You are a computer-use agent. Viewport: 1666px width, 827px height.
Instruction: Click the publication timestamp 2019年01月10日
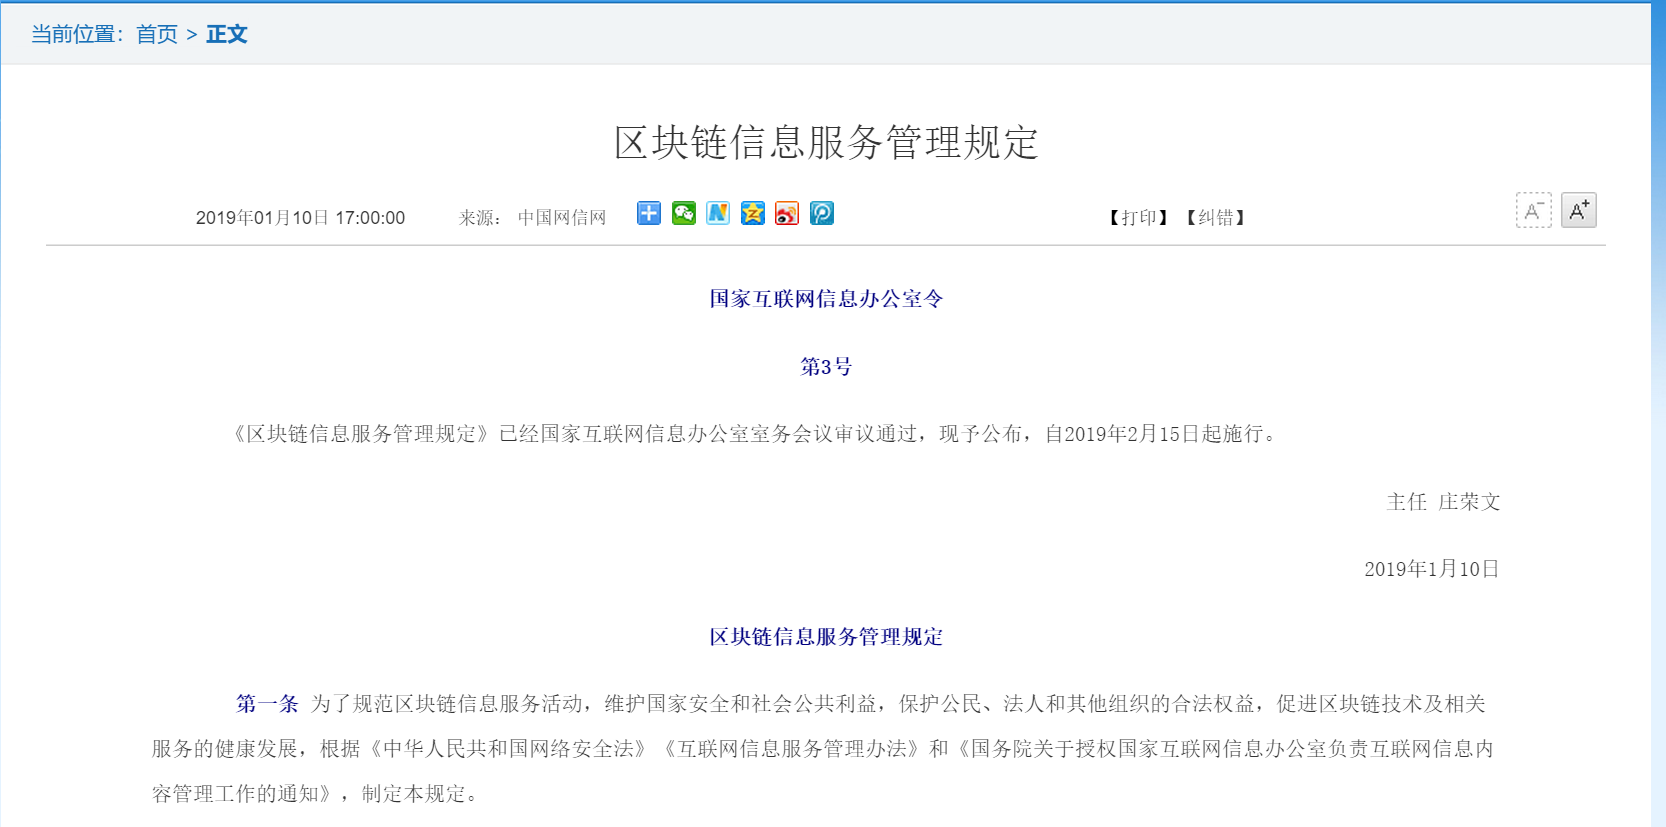point(300,218)
